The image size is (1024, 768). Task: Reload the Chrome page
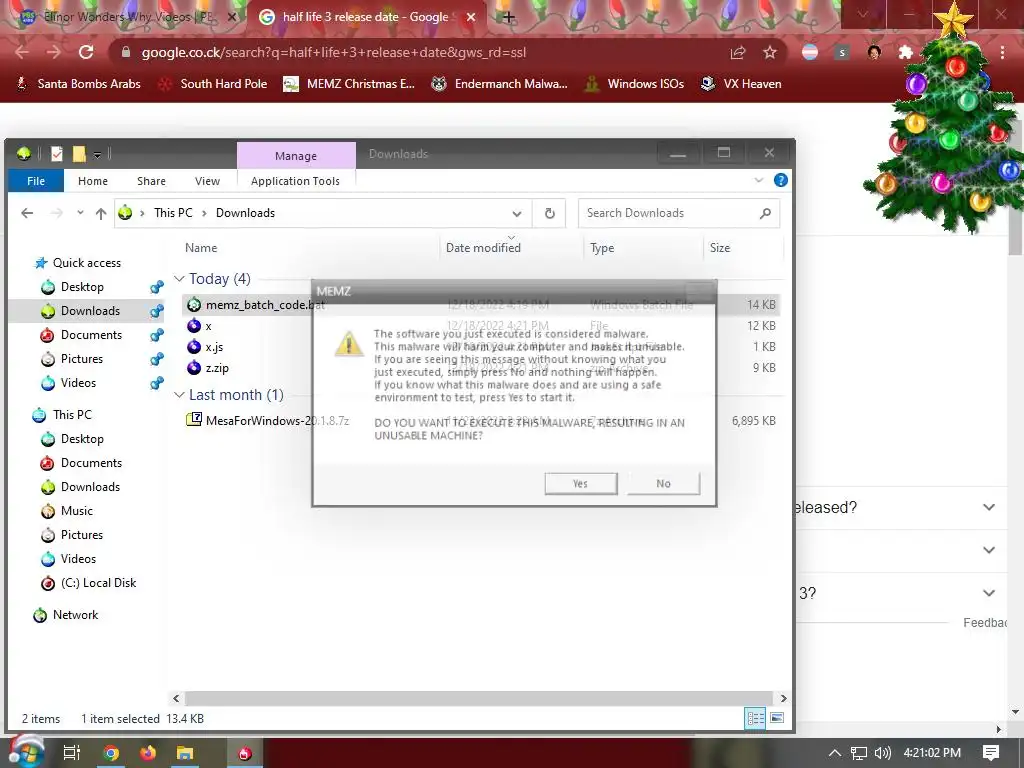[86, 52]
